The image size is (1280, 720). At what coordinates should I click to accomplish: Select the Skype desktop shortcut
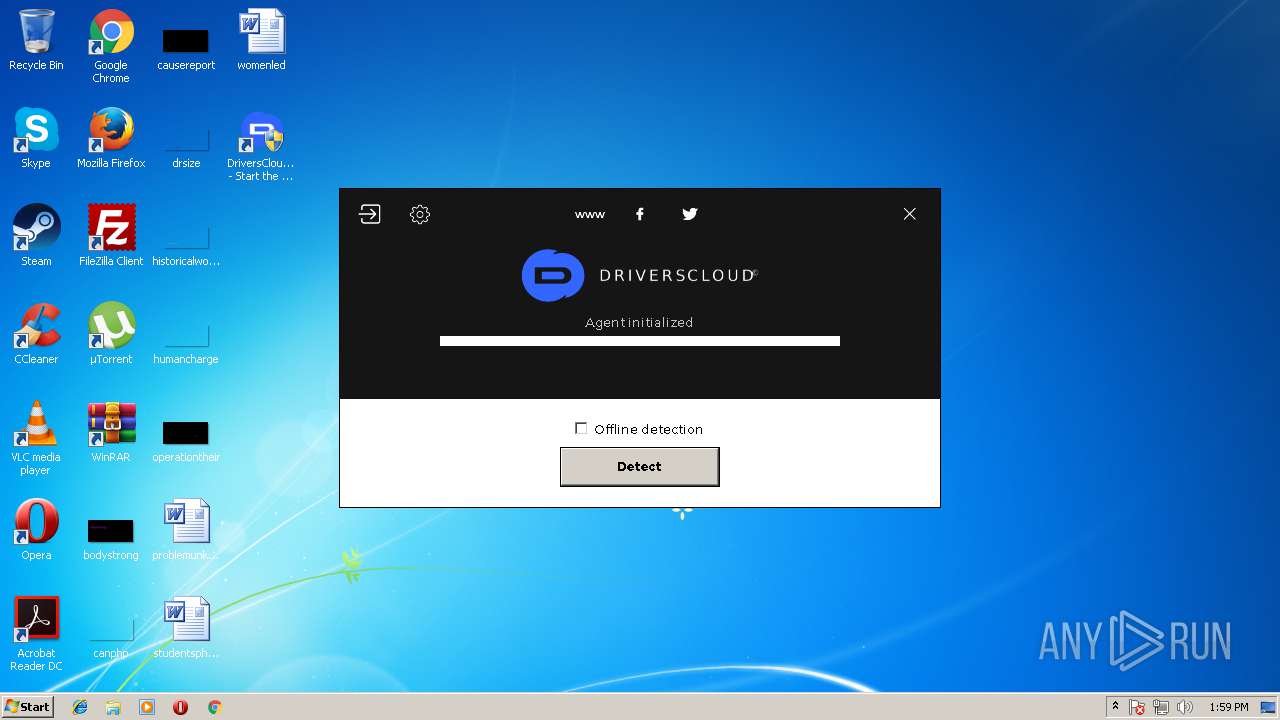[x=36, y=138]
